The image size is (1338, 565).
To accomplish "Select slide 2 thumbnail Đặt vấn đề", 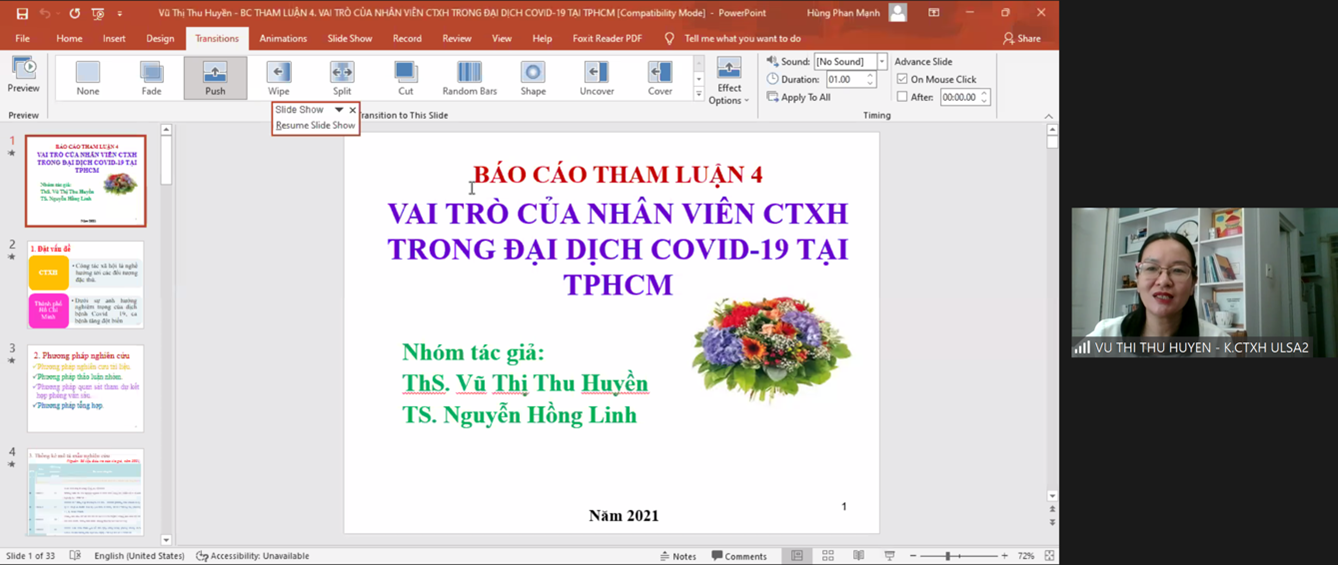I will [x=86, y=284].
